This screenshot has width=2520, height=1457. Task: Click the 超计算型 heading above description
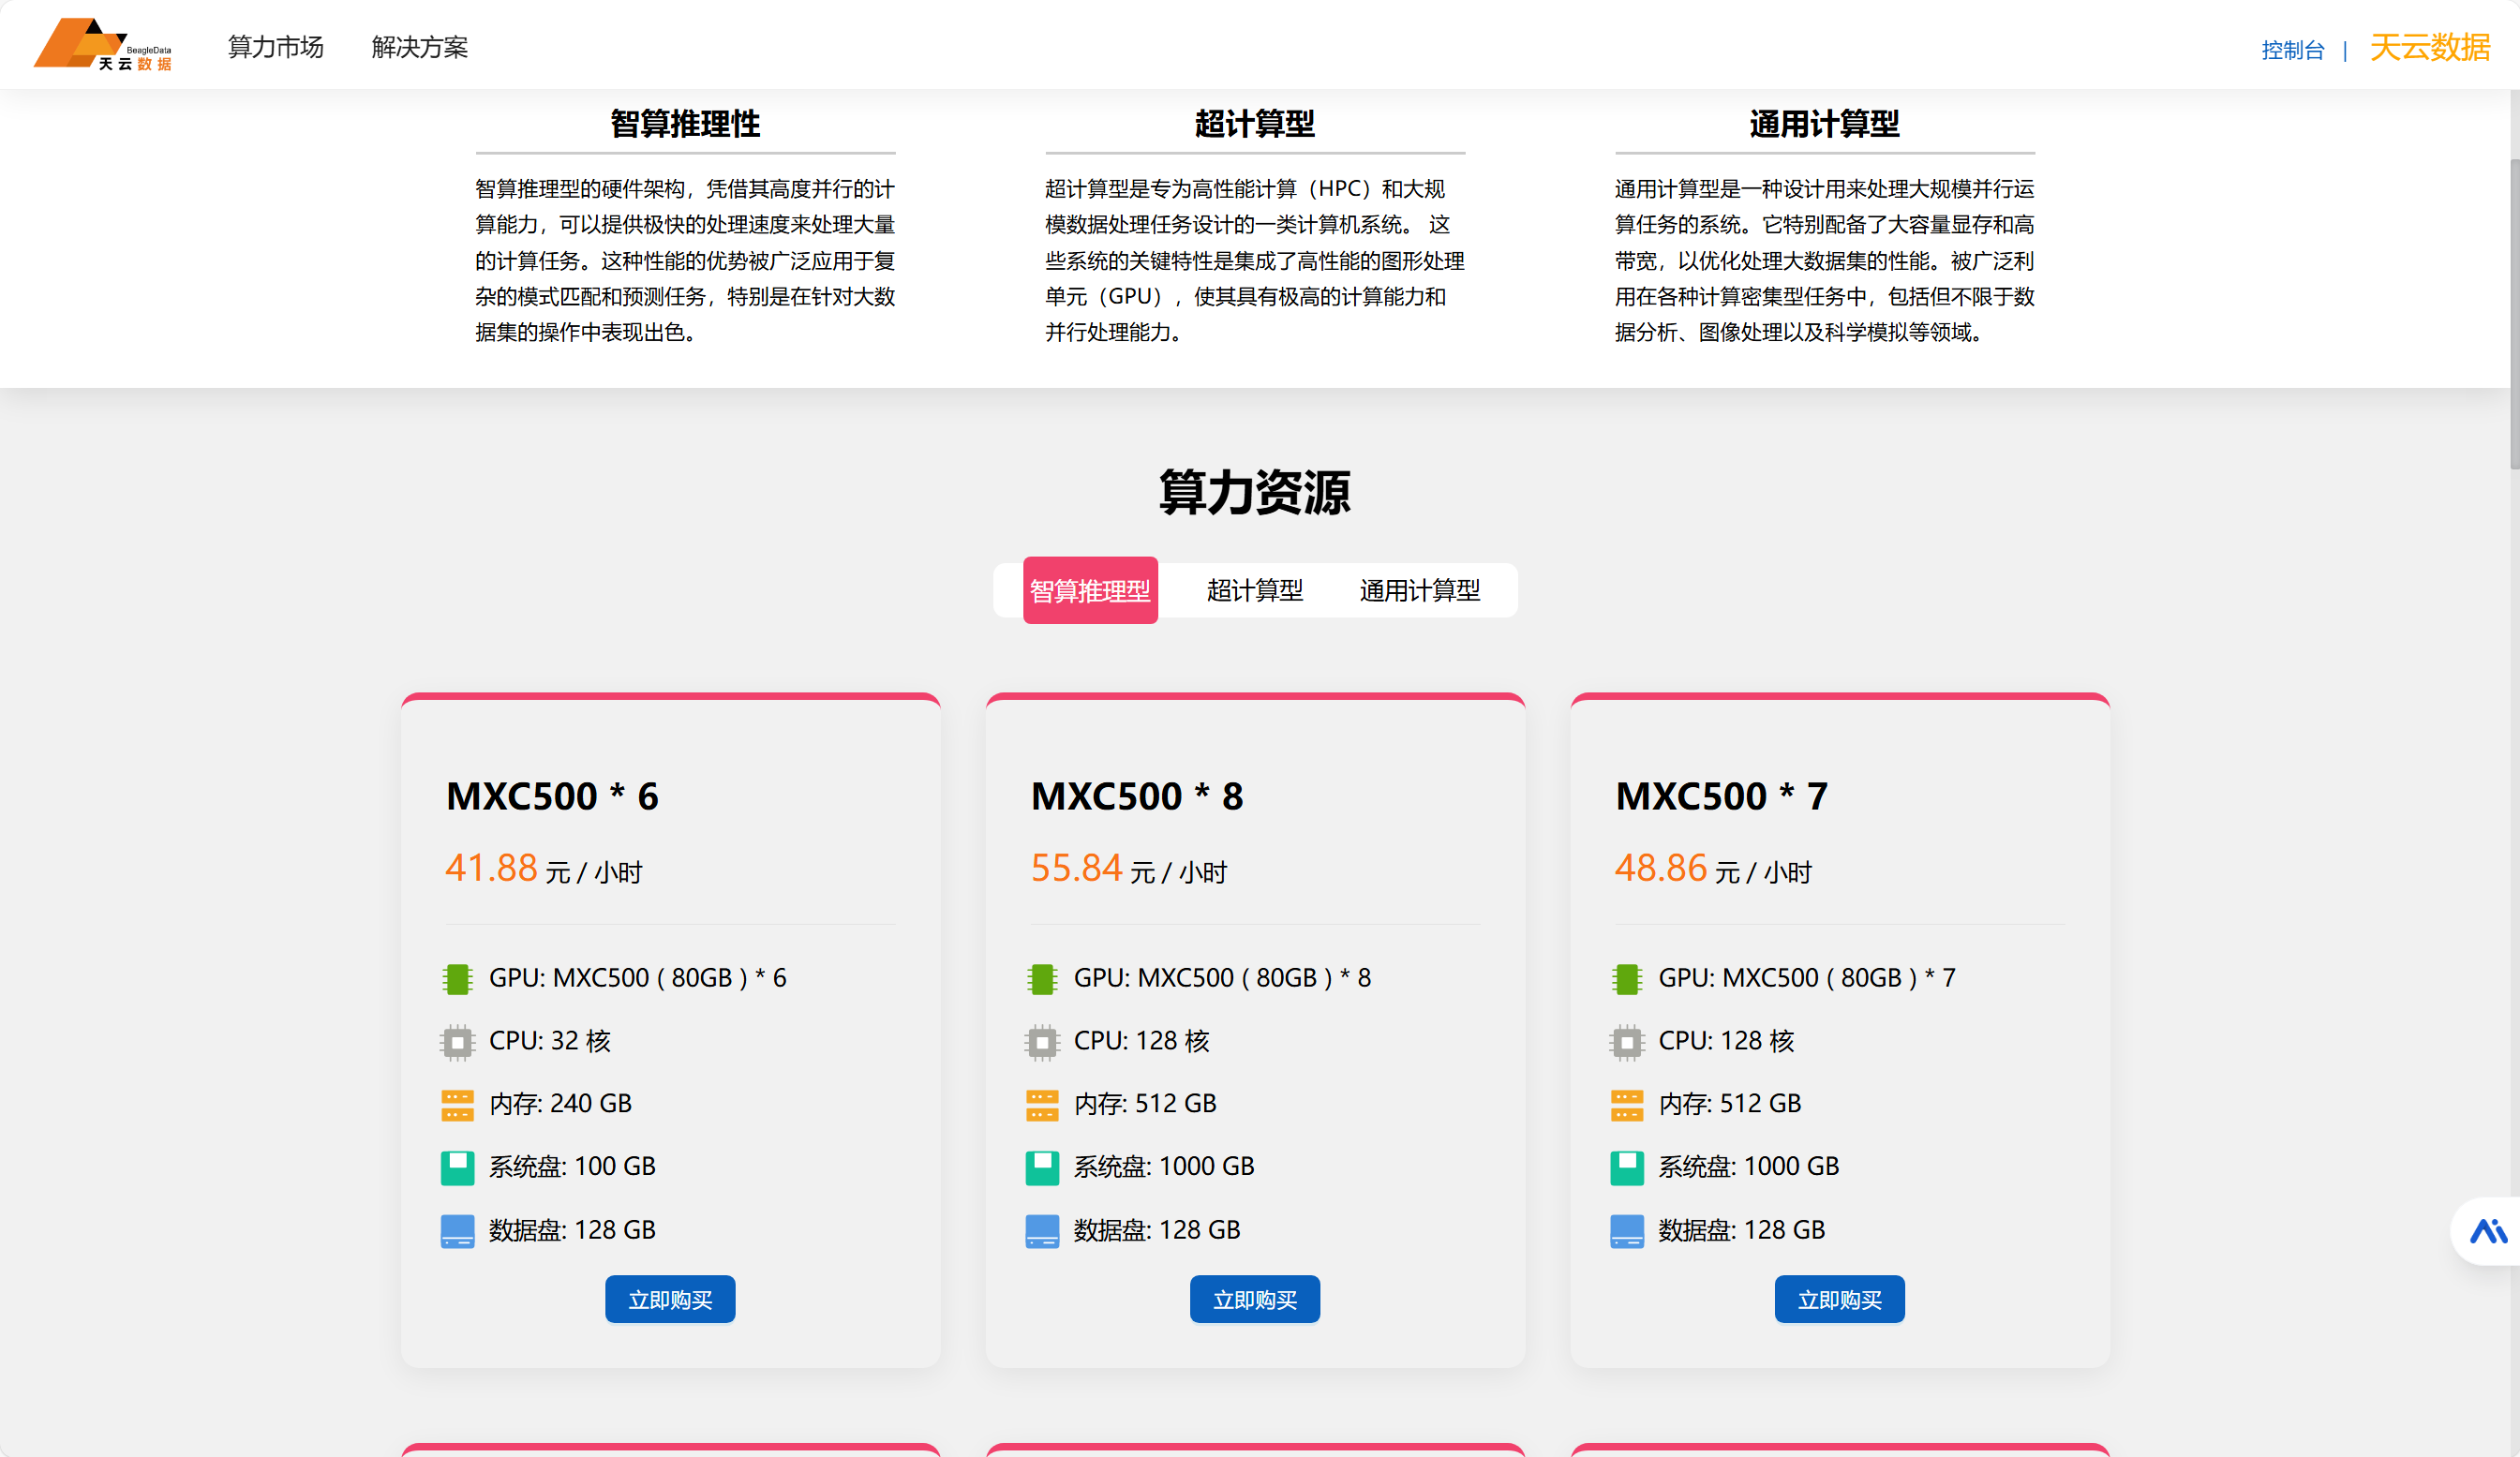(1254, 123)
